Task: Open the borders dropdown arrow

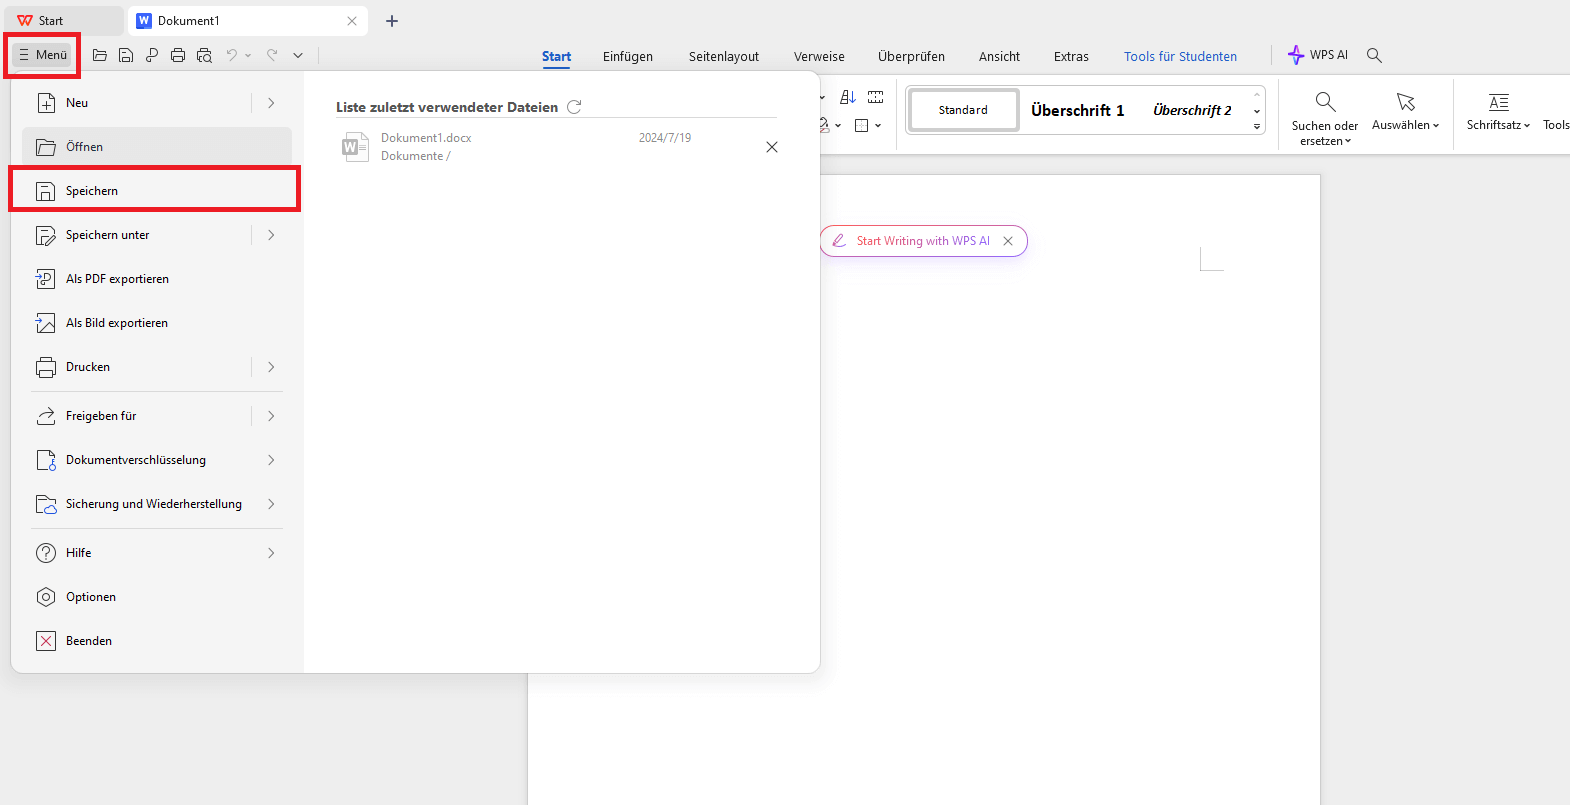Action: tap(878, 126)
